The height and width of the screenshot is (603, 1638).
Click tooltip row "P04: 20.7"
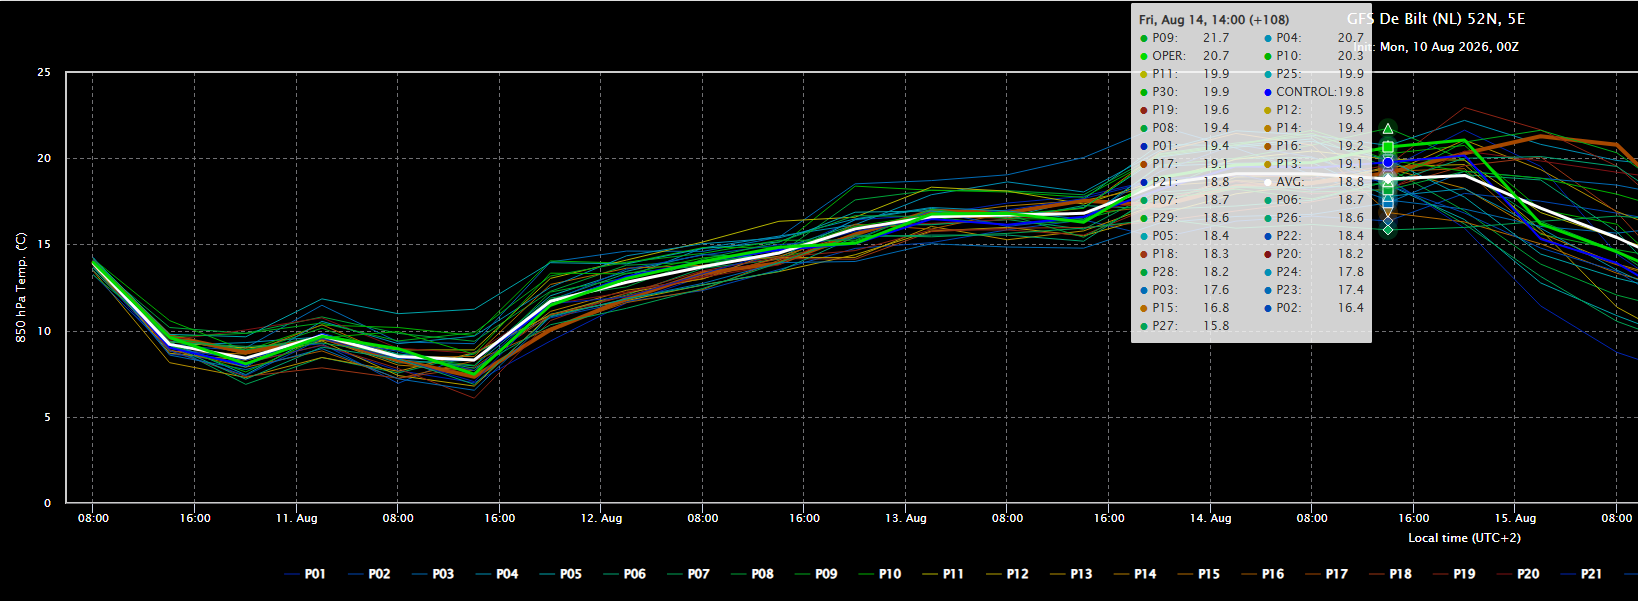pyautogui.click(x=1314, y=38)
